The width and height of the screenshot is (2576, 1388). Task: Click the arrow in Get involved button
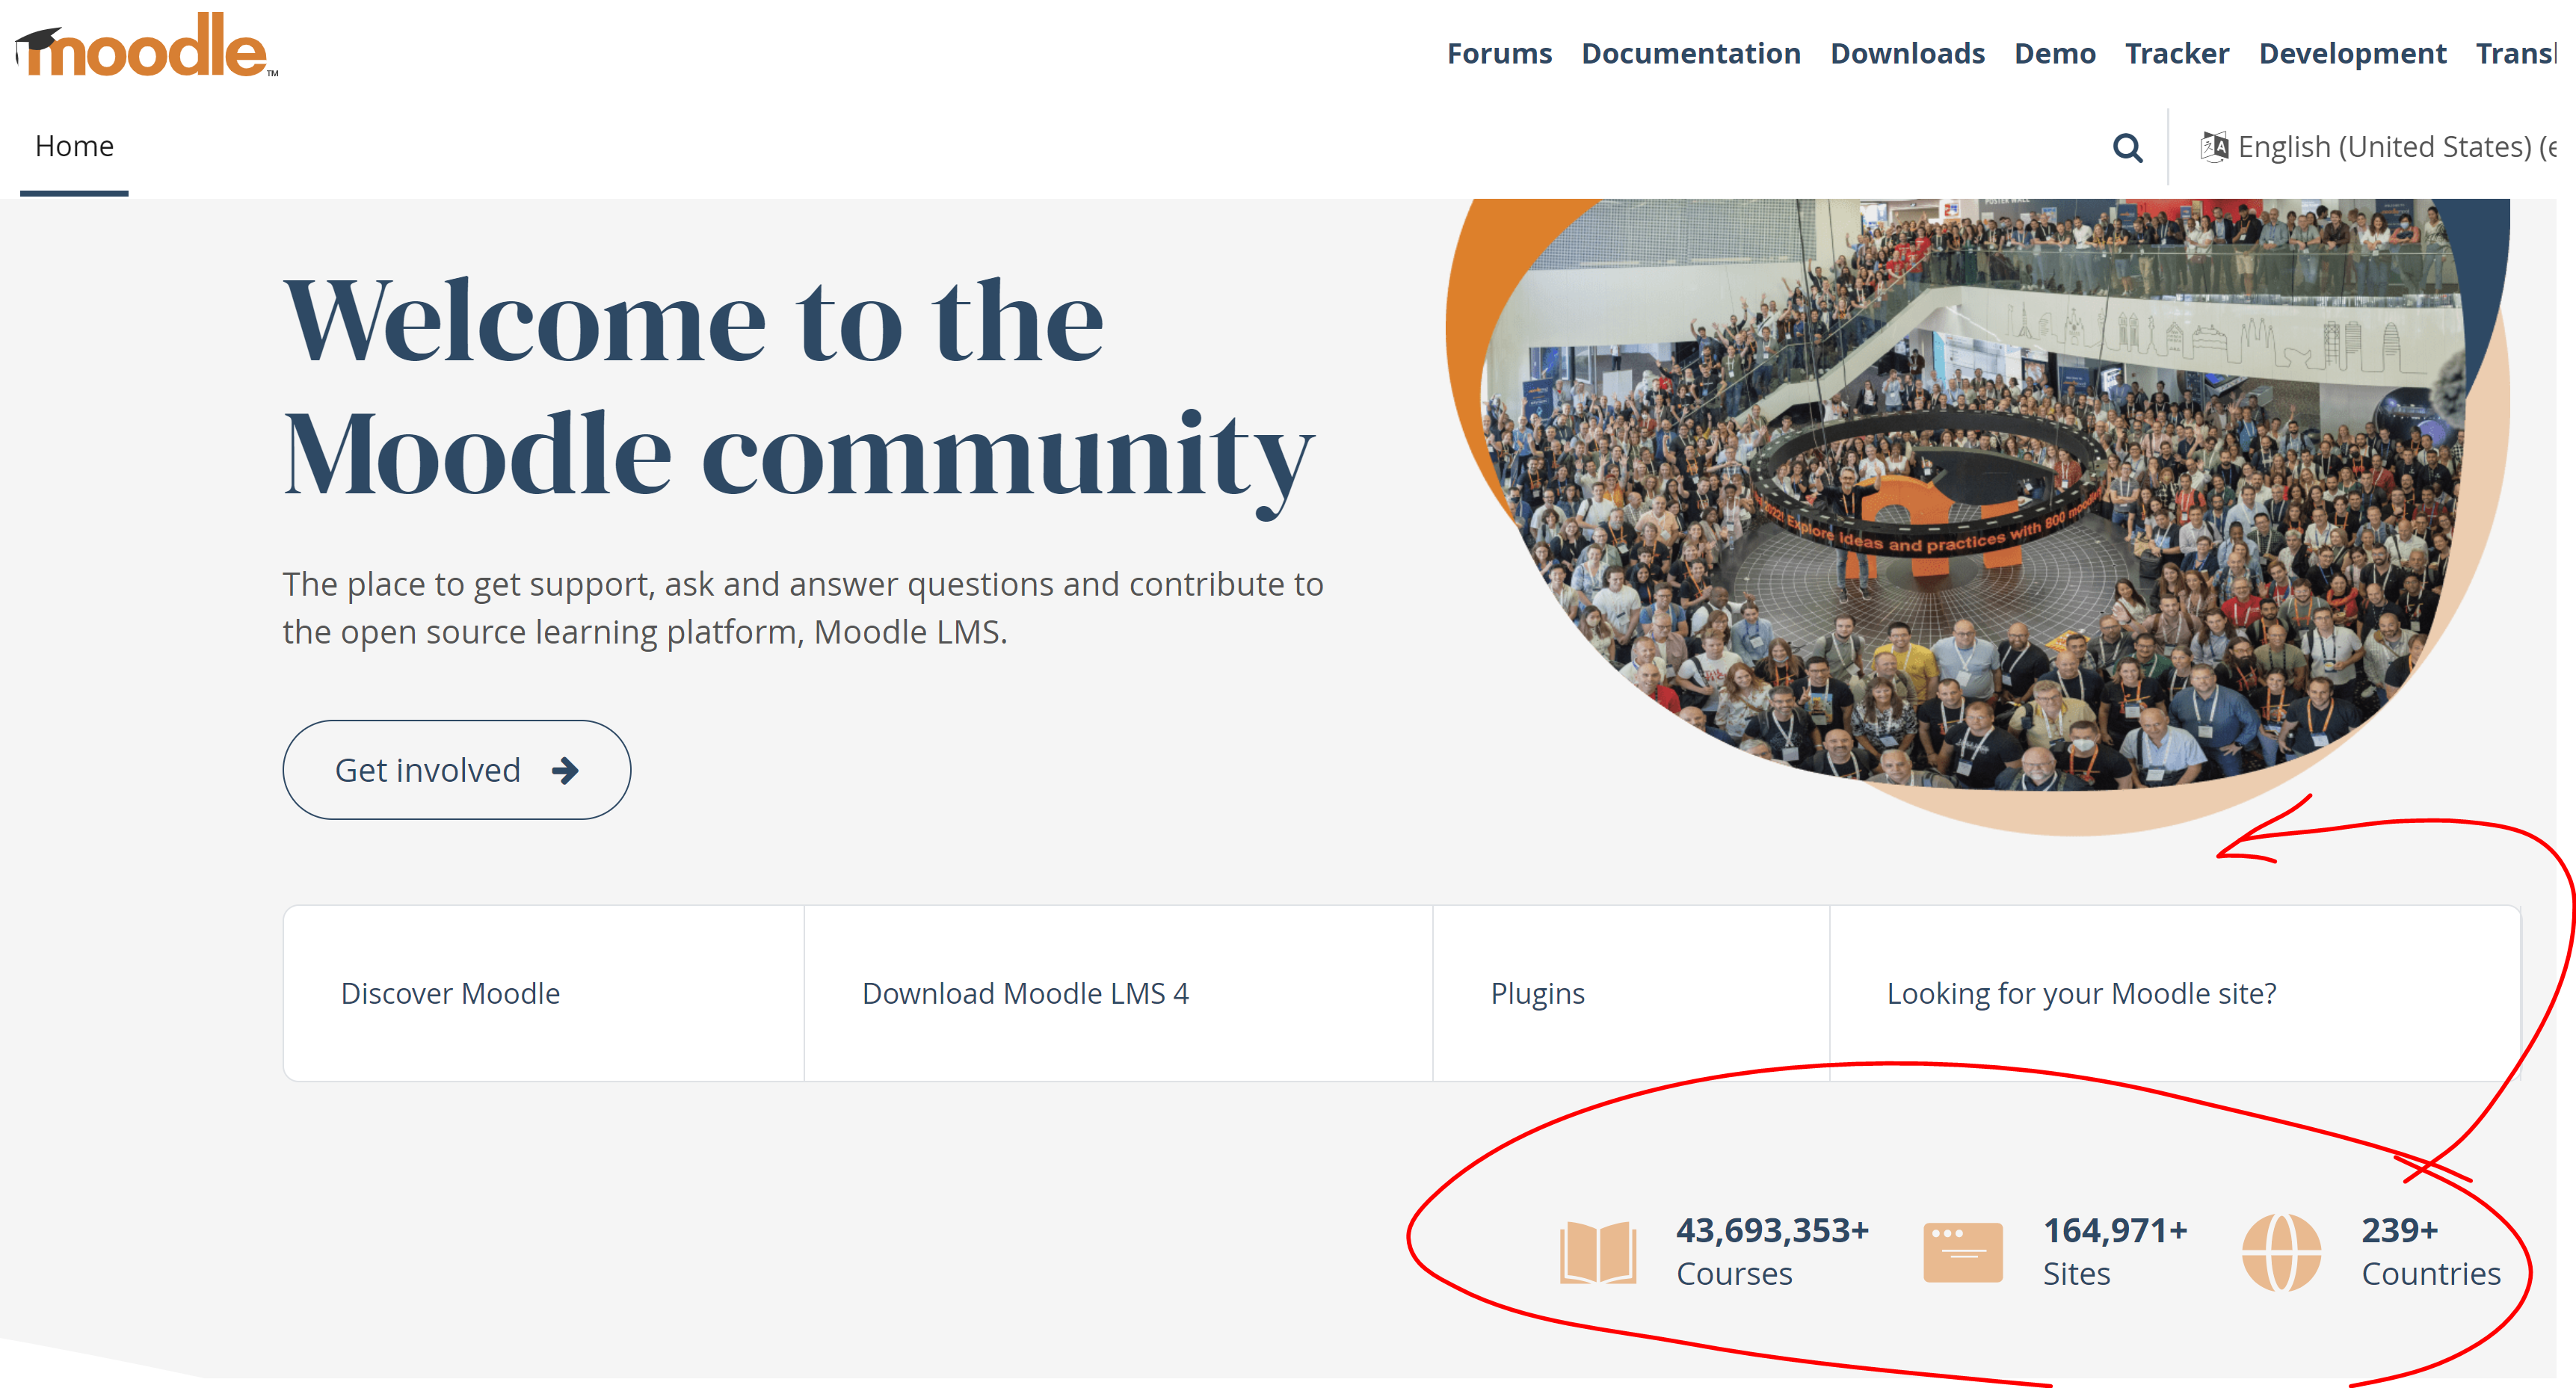point(565,770)
